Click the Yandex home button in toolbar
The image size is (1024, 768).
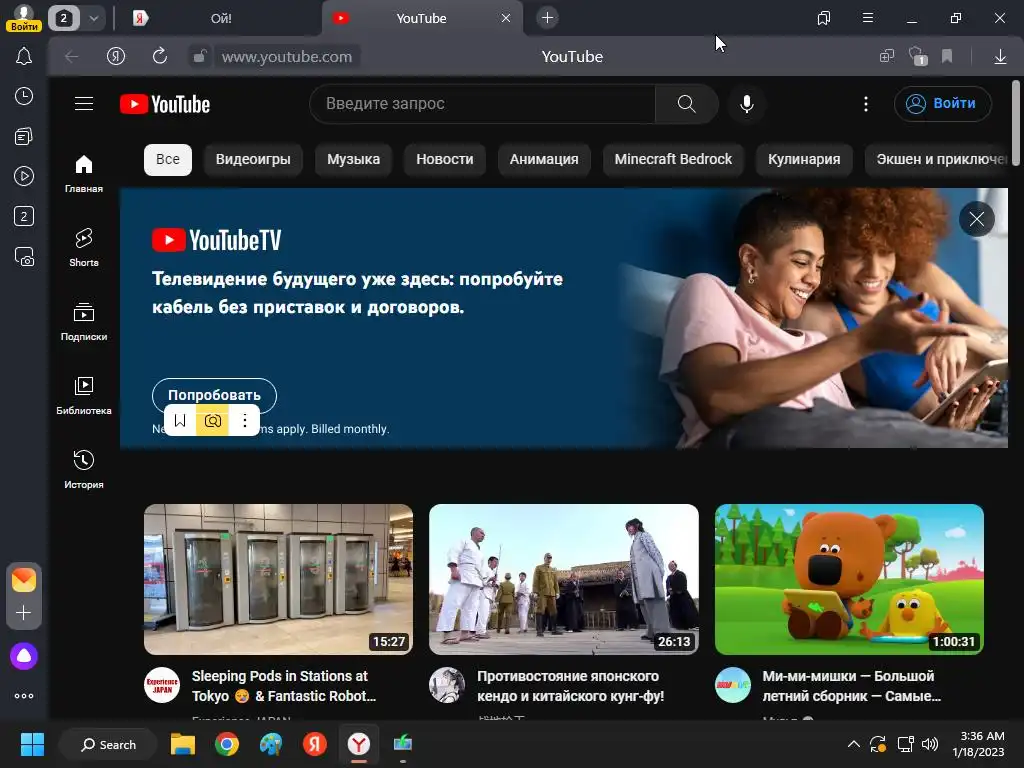tap(116, 57)
